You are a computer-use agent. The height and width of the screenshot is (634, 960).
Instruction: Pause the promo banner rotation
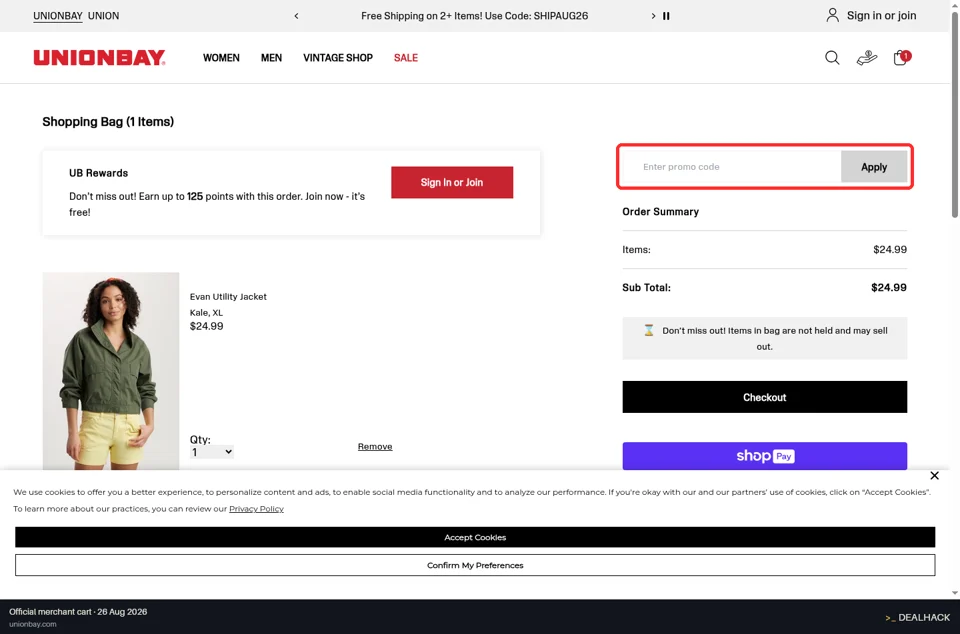666,16
